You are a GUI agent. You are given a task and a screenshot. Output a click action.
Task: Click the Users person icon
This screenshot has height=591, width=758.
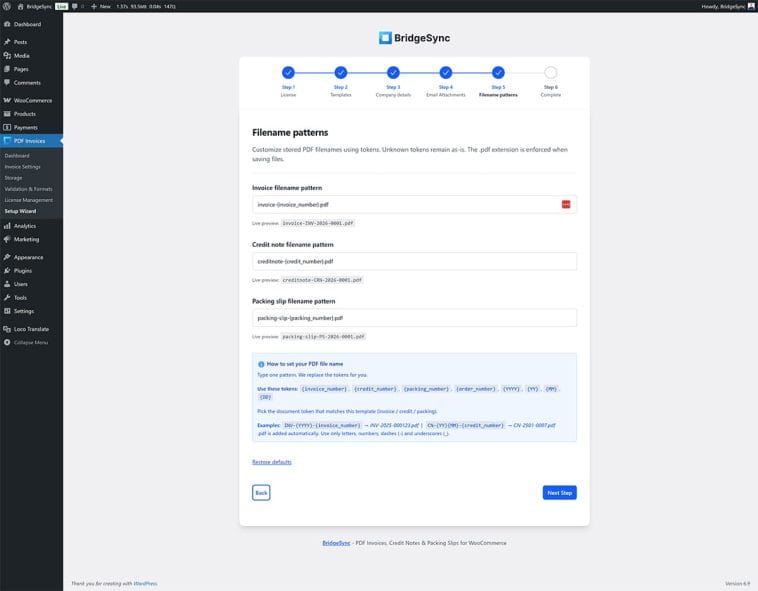click(x=7, y=284)
